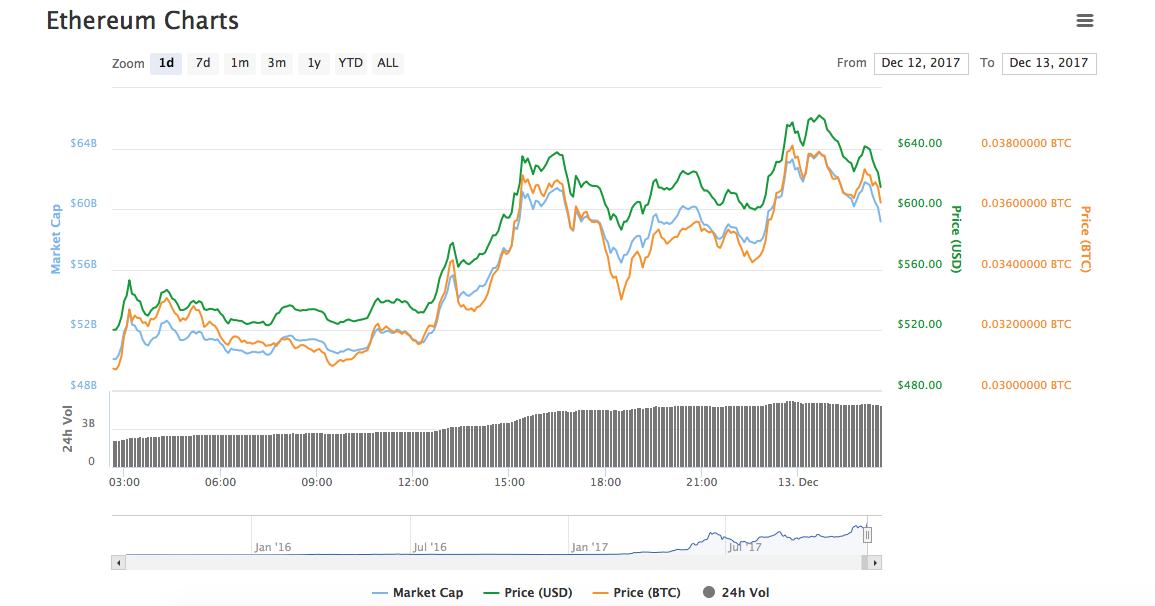Select the 7d zoom range
The height and width of the screenshot is (606, 1155).
tap(203, 63)
